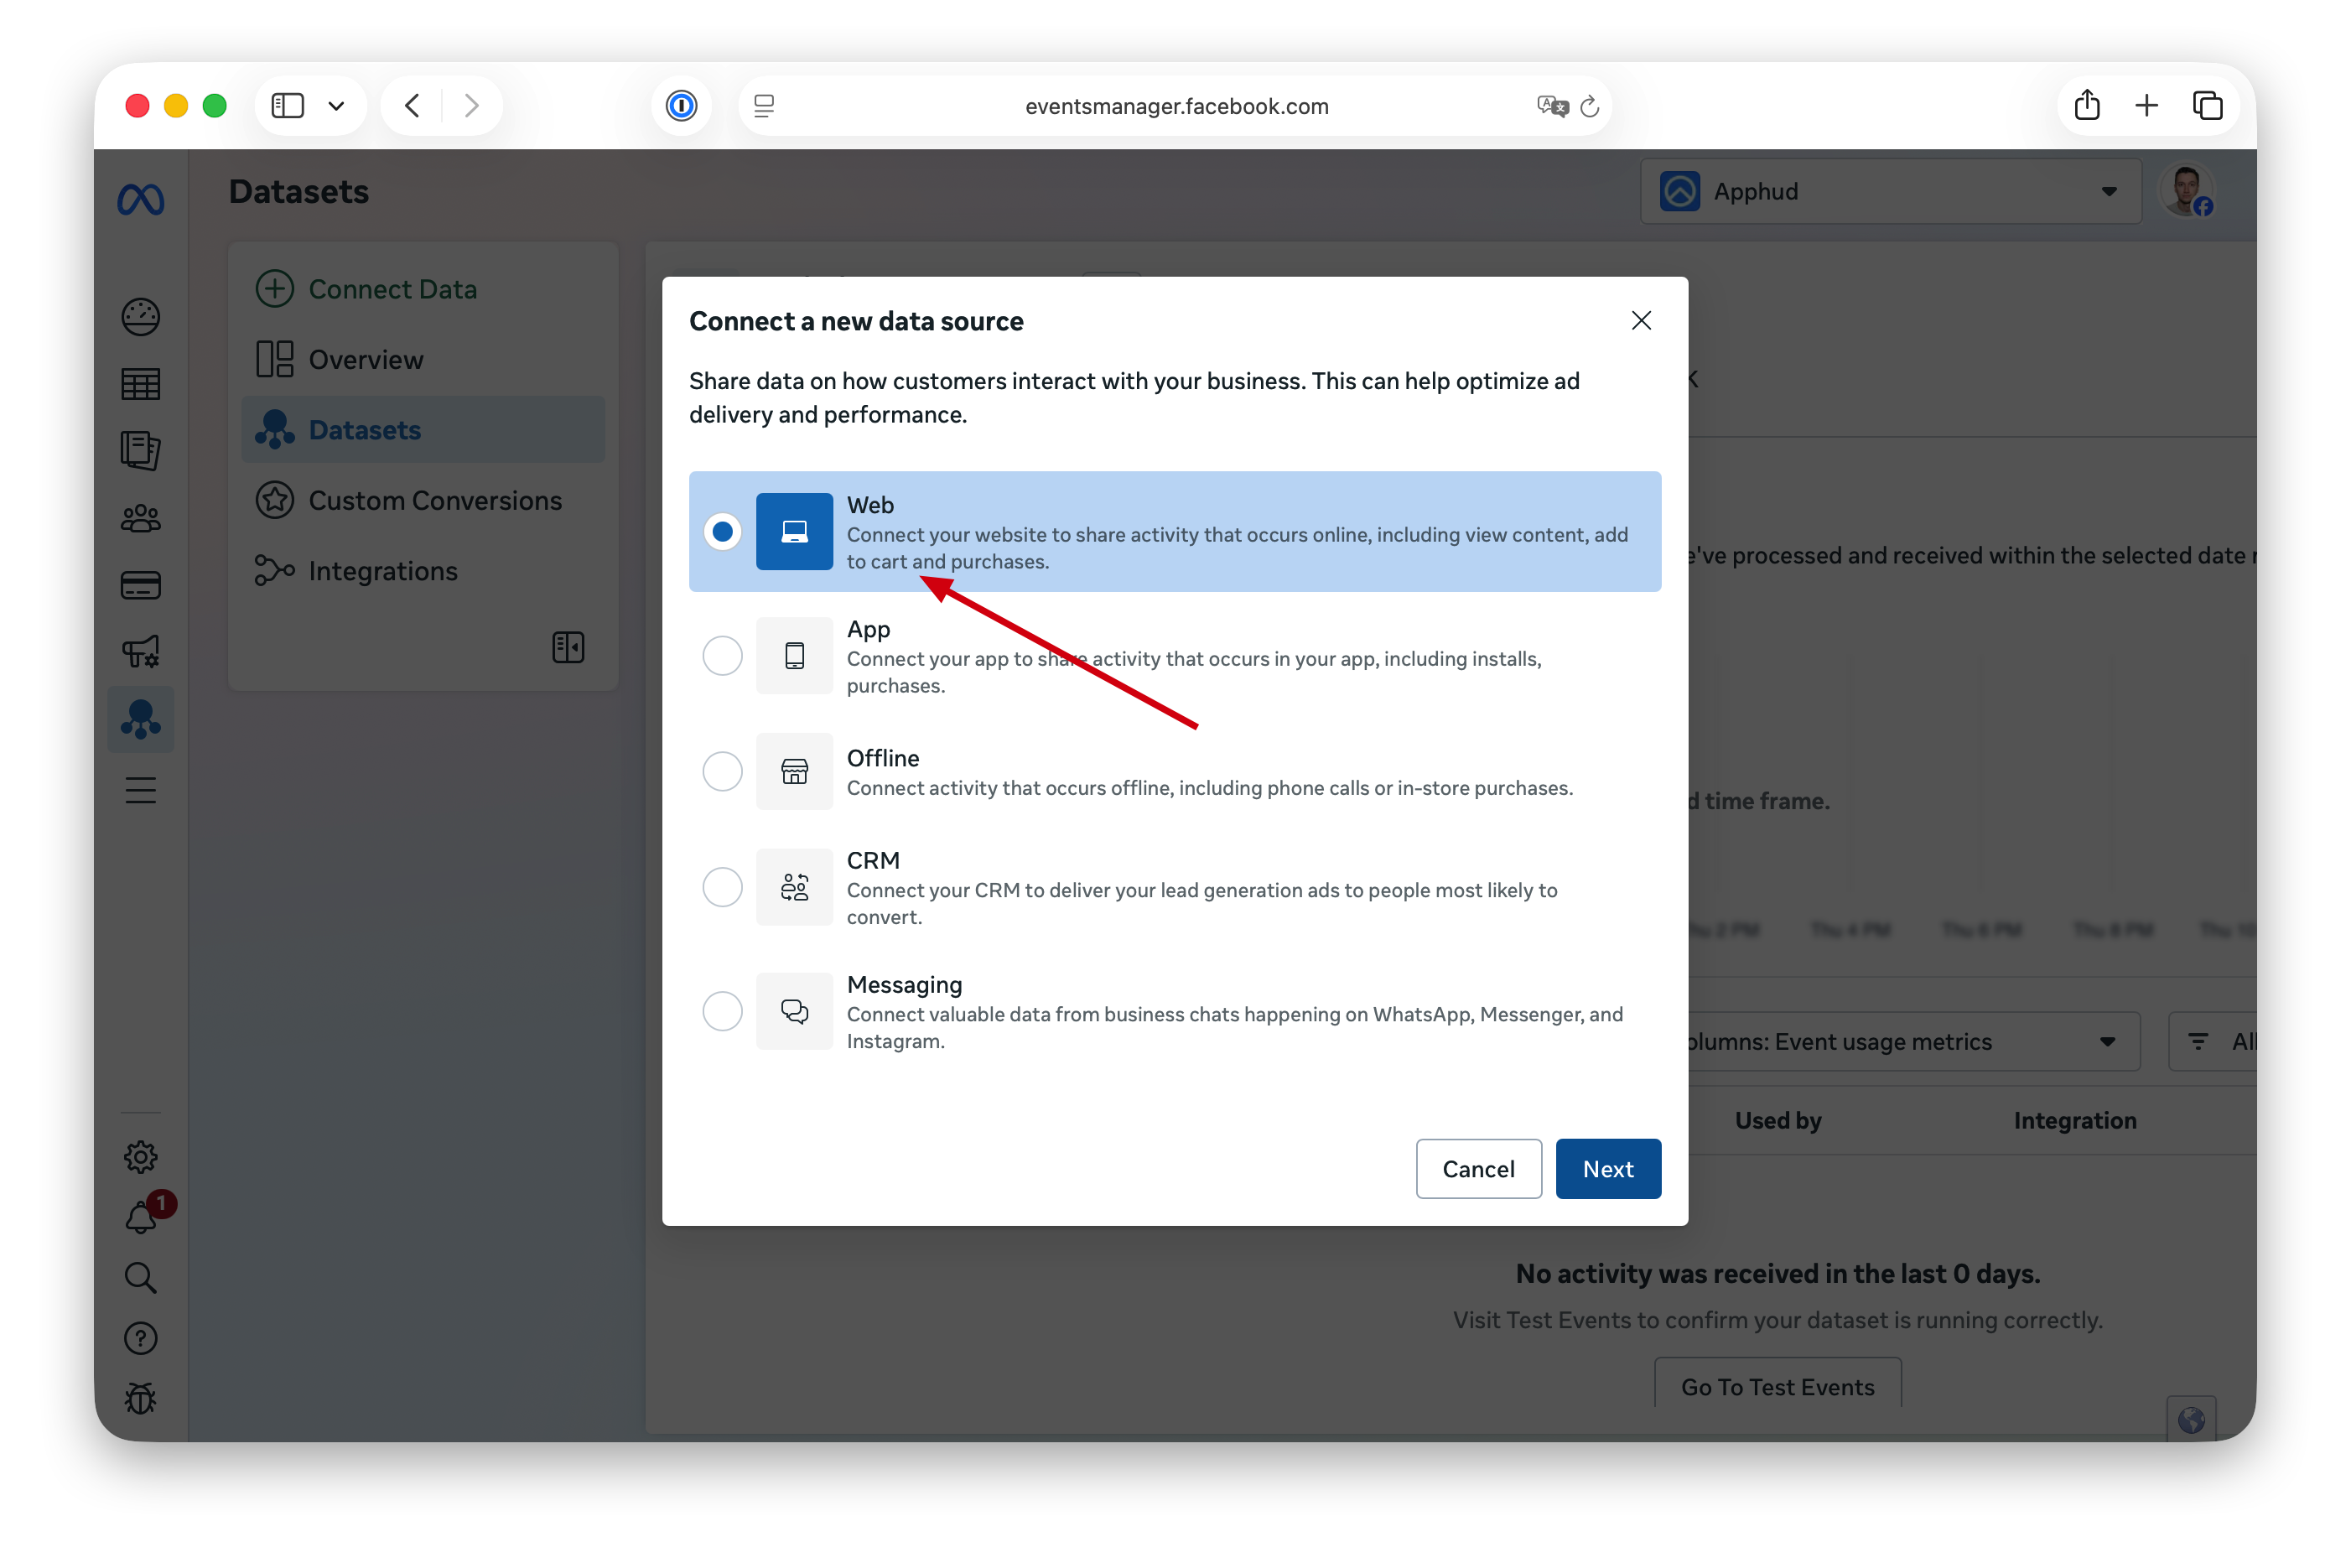The image size is (2351, 1568).
Task: Select the Offline radio option
Action: [722, 771]
